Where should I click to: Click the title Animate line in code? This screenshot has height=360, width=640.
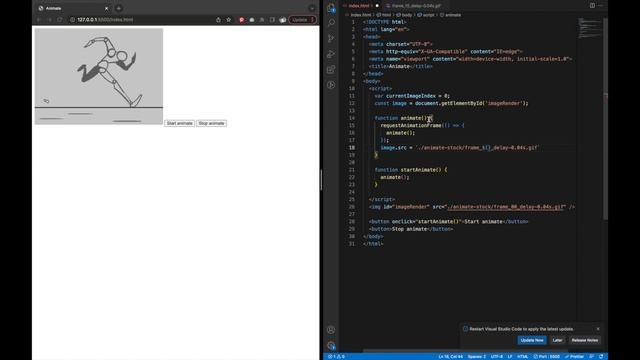coord(400,66)
